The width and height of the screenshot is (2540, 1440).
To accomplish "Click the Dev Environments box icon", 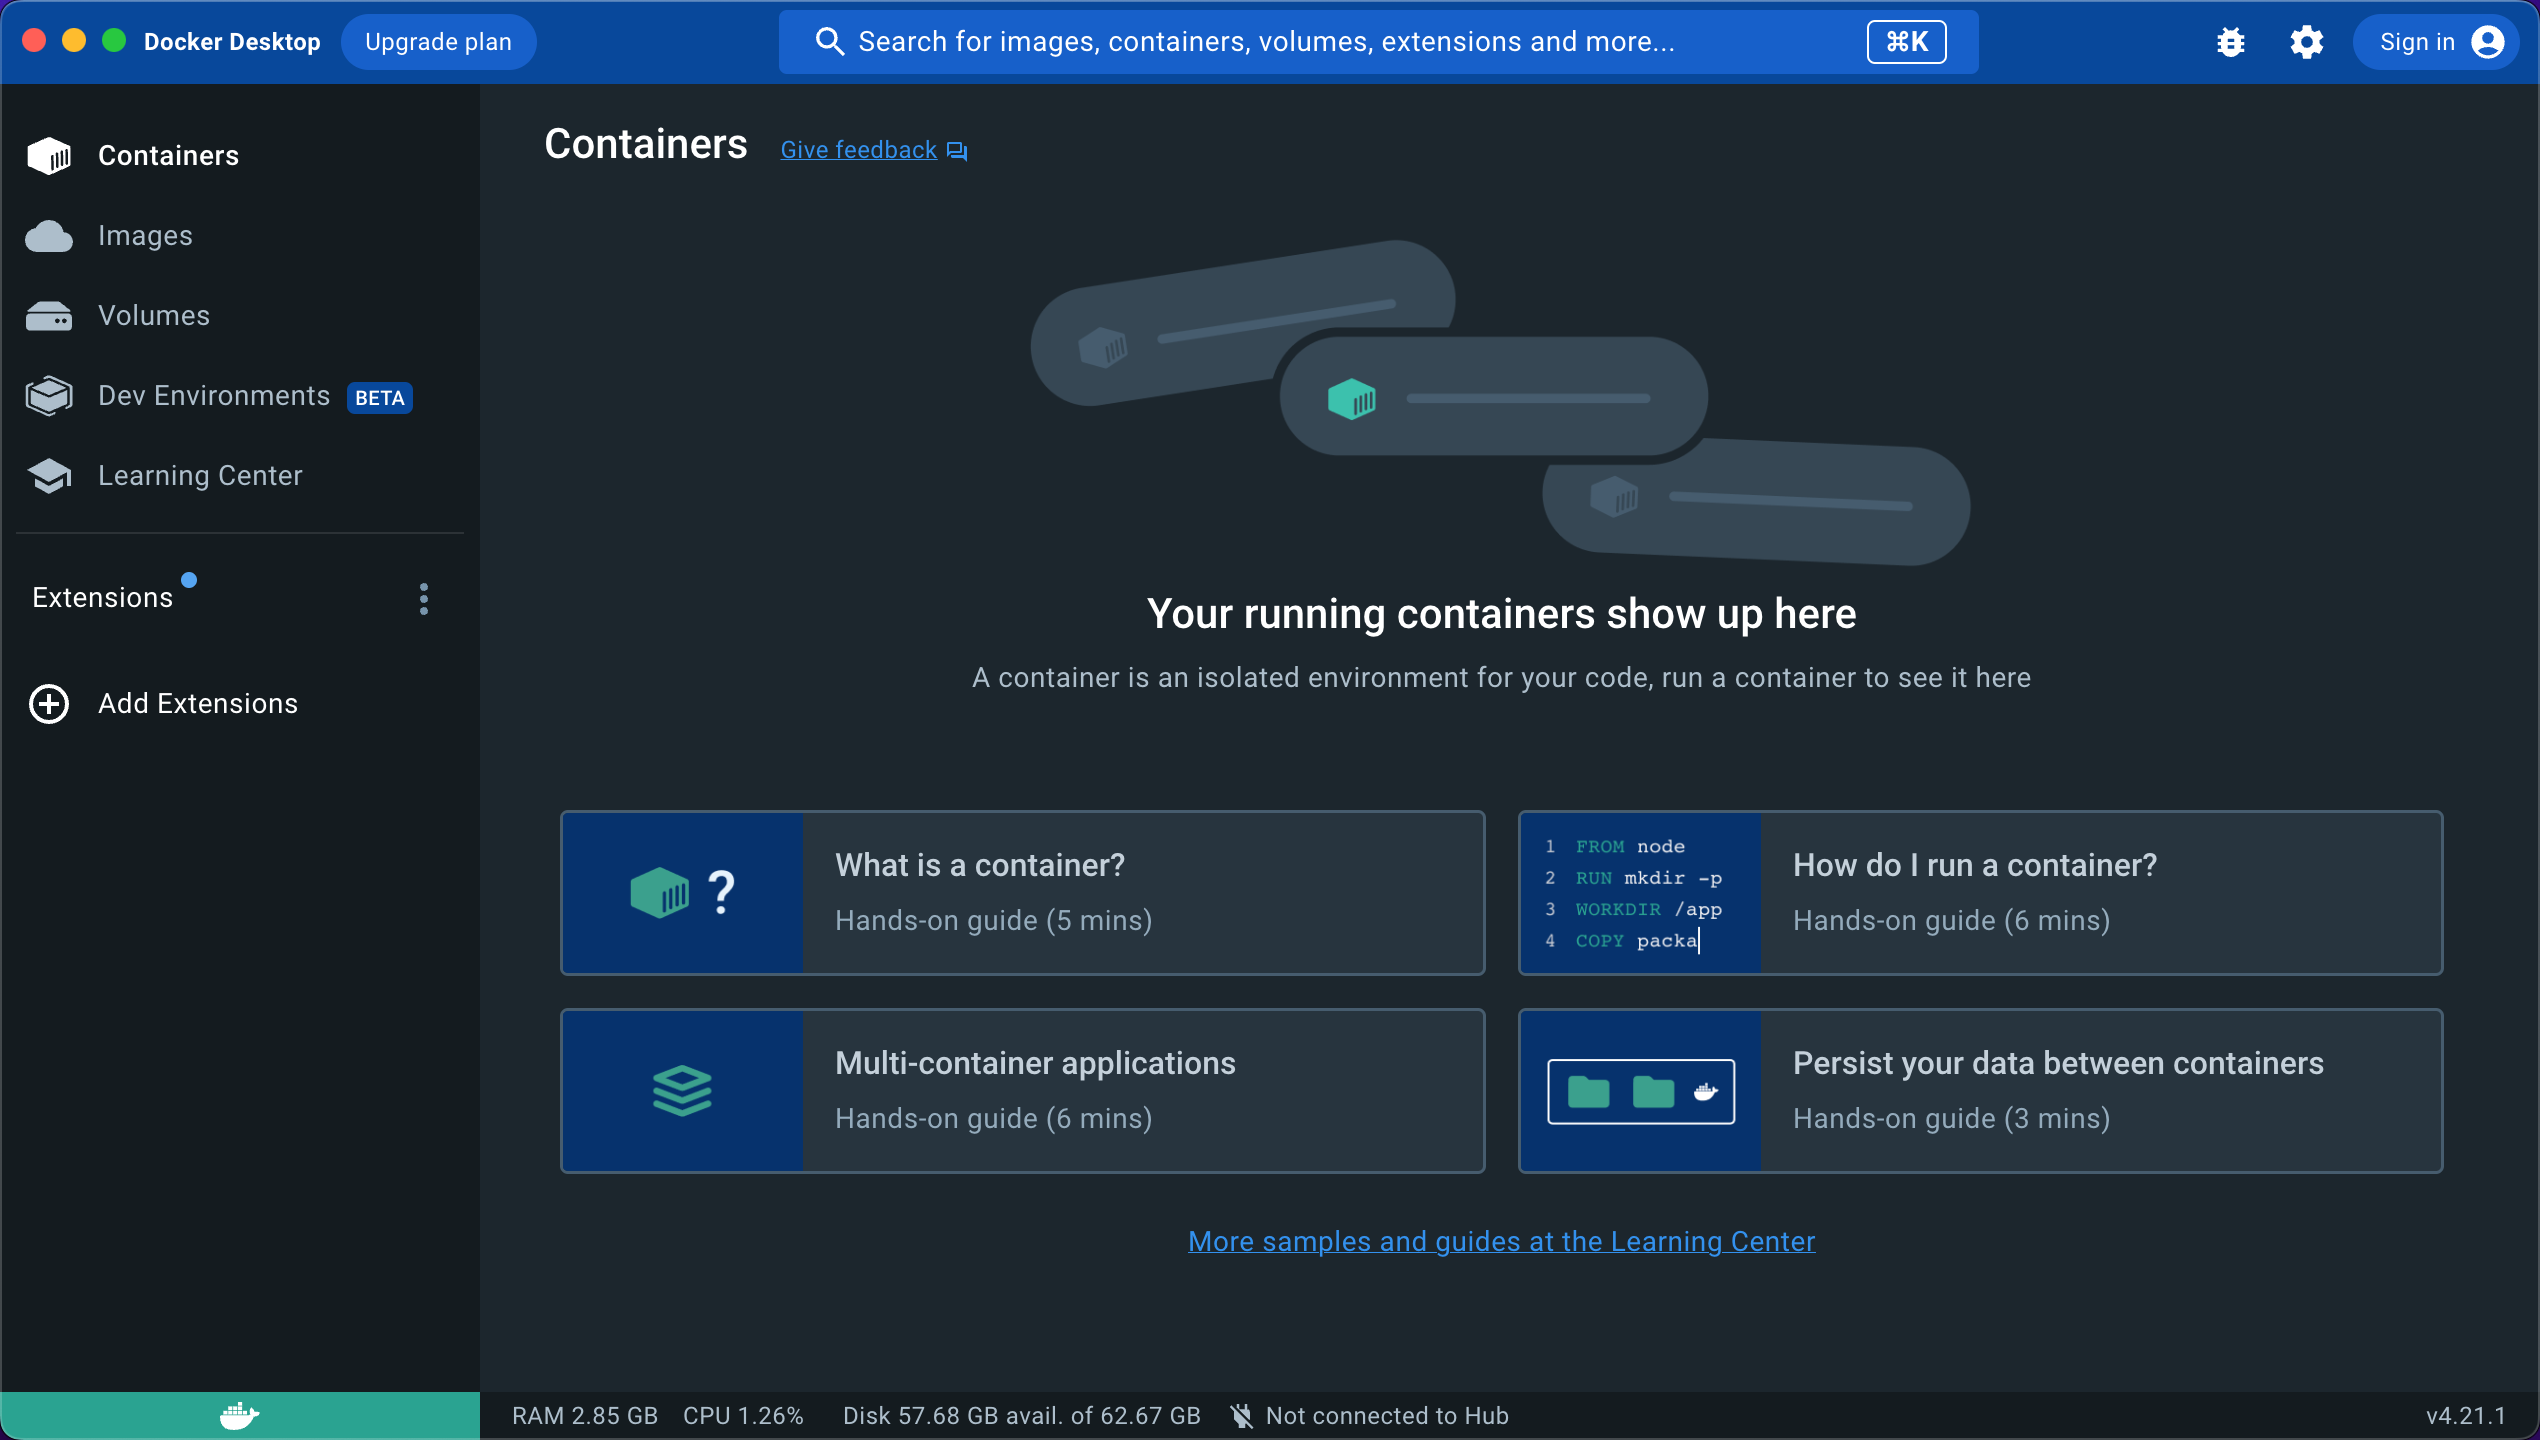I will click(x=49, y=396).
